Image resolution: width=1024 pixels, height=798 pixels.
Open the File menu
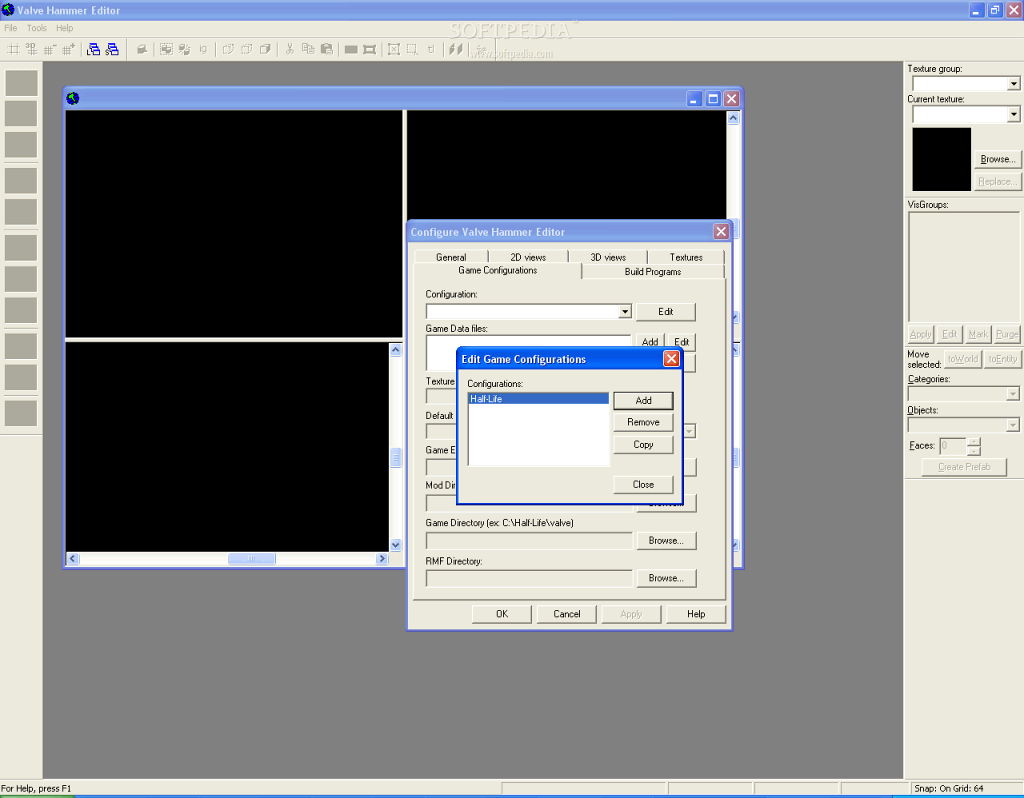click(x=10, y=28)
